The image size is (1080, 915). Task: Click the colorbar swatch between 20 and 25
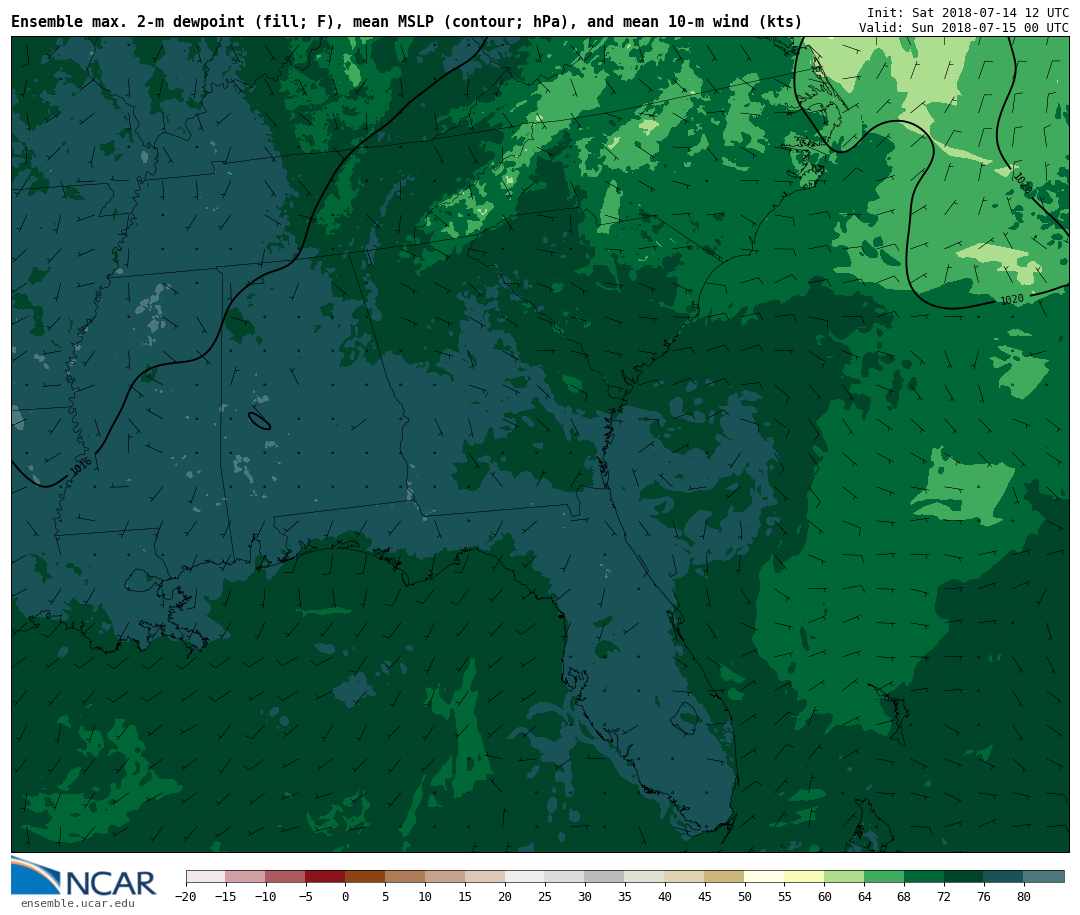coord(526,877)
